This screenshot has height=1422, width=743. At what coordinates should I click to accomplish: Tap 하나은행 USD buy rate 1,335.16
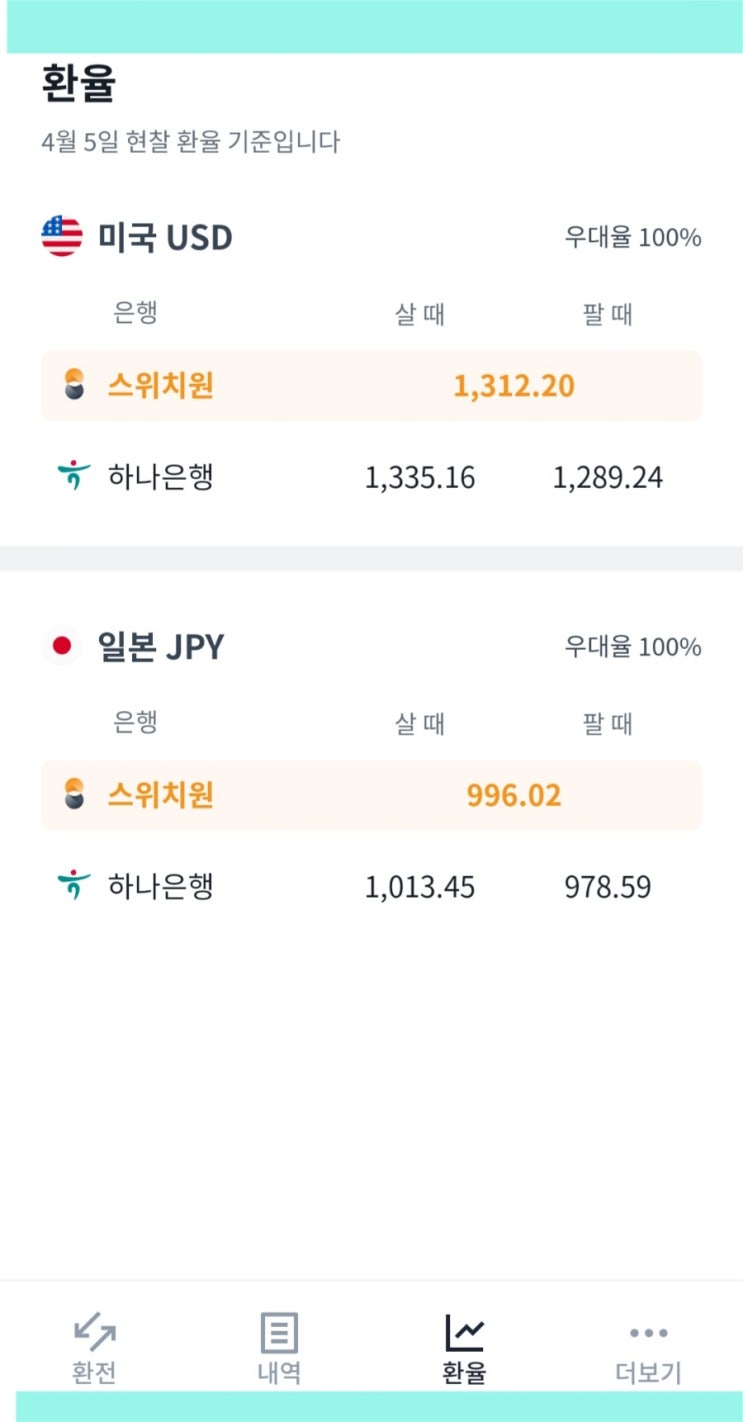coord(420,478)
